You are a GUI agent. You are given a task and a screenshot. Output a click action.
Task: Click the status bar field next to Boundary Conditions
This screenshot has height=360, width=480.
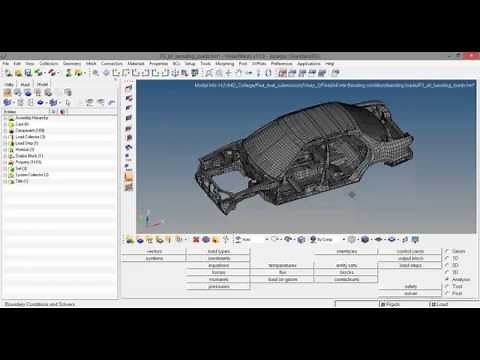click(357, 304)
